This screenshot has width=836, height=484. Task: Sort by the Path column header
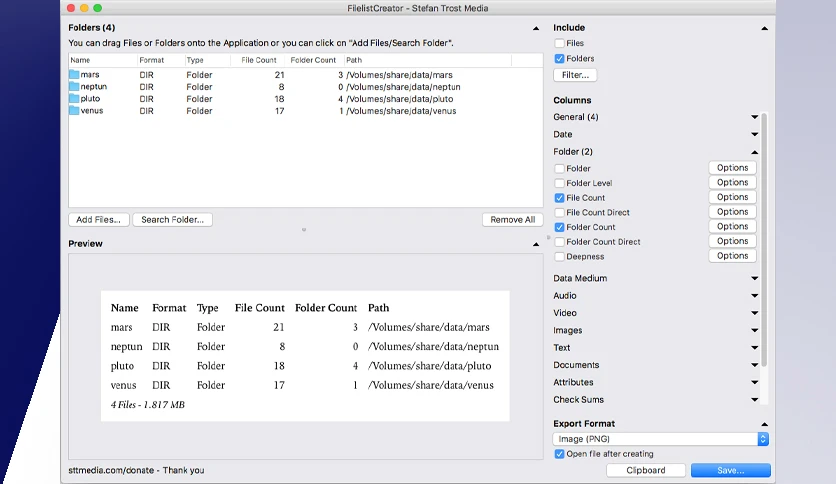(428, 60)
